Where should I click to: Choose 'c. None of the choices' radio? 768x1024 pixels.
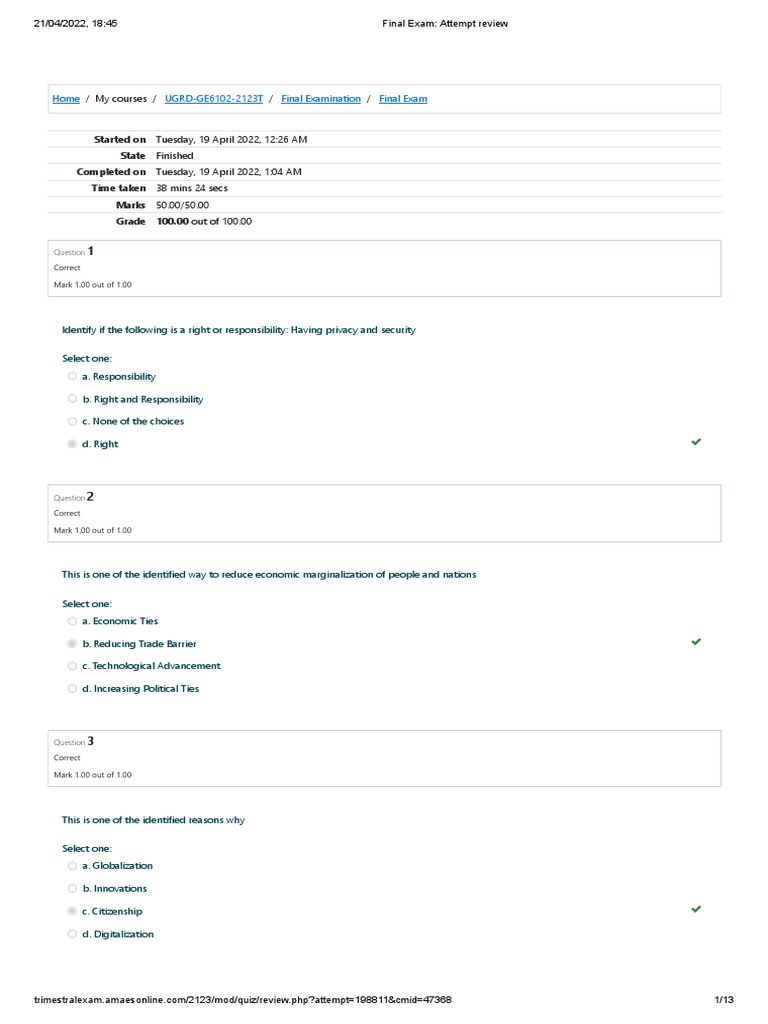[x=72, y=421]
